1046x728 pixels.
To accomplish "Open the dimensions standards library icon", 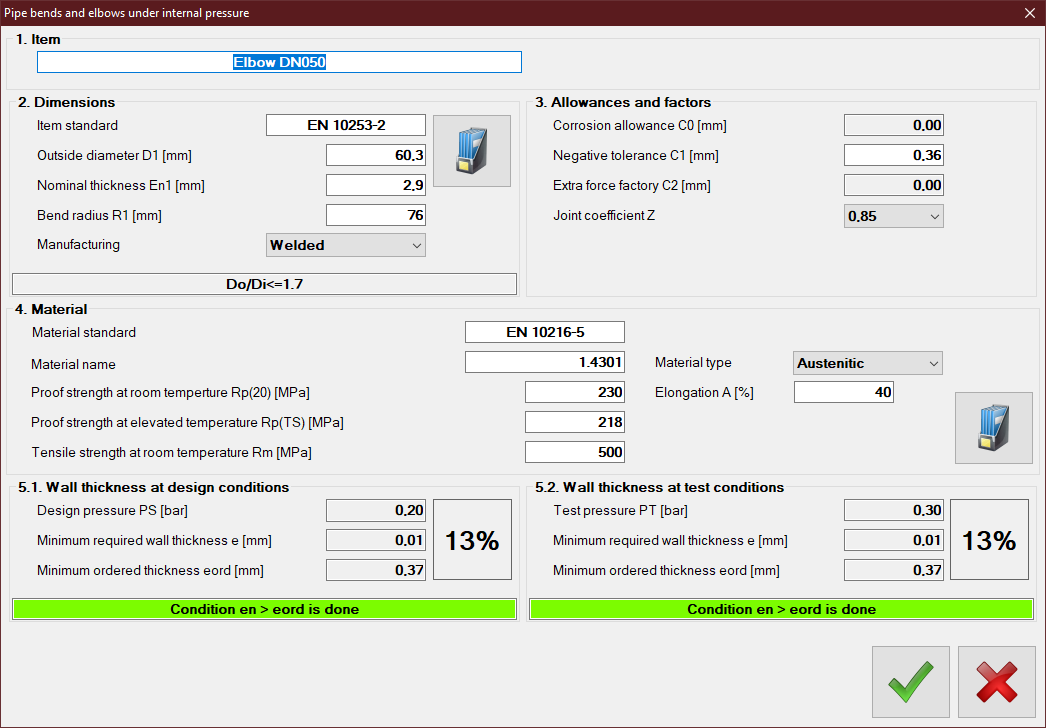I will 471,151.
